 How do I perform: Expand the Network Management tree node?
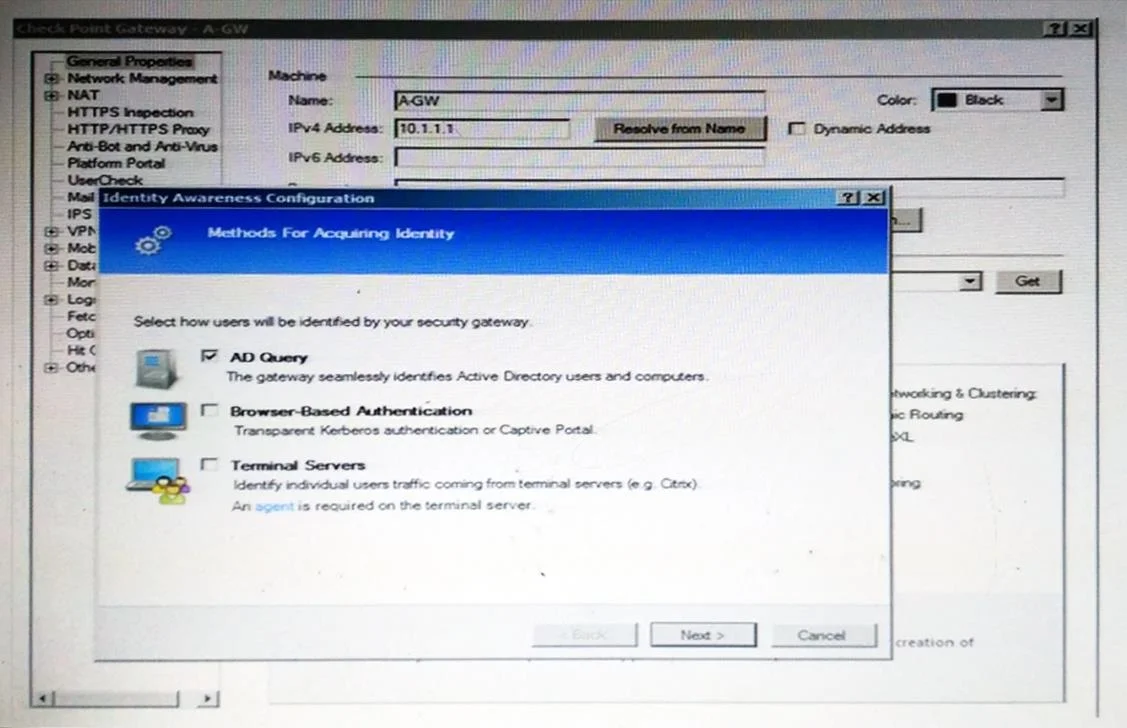click(51, 78)
